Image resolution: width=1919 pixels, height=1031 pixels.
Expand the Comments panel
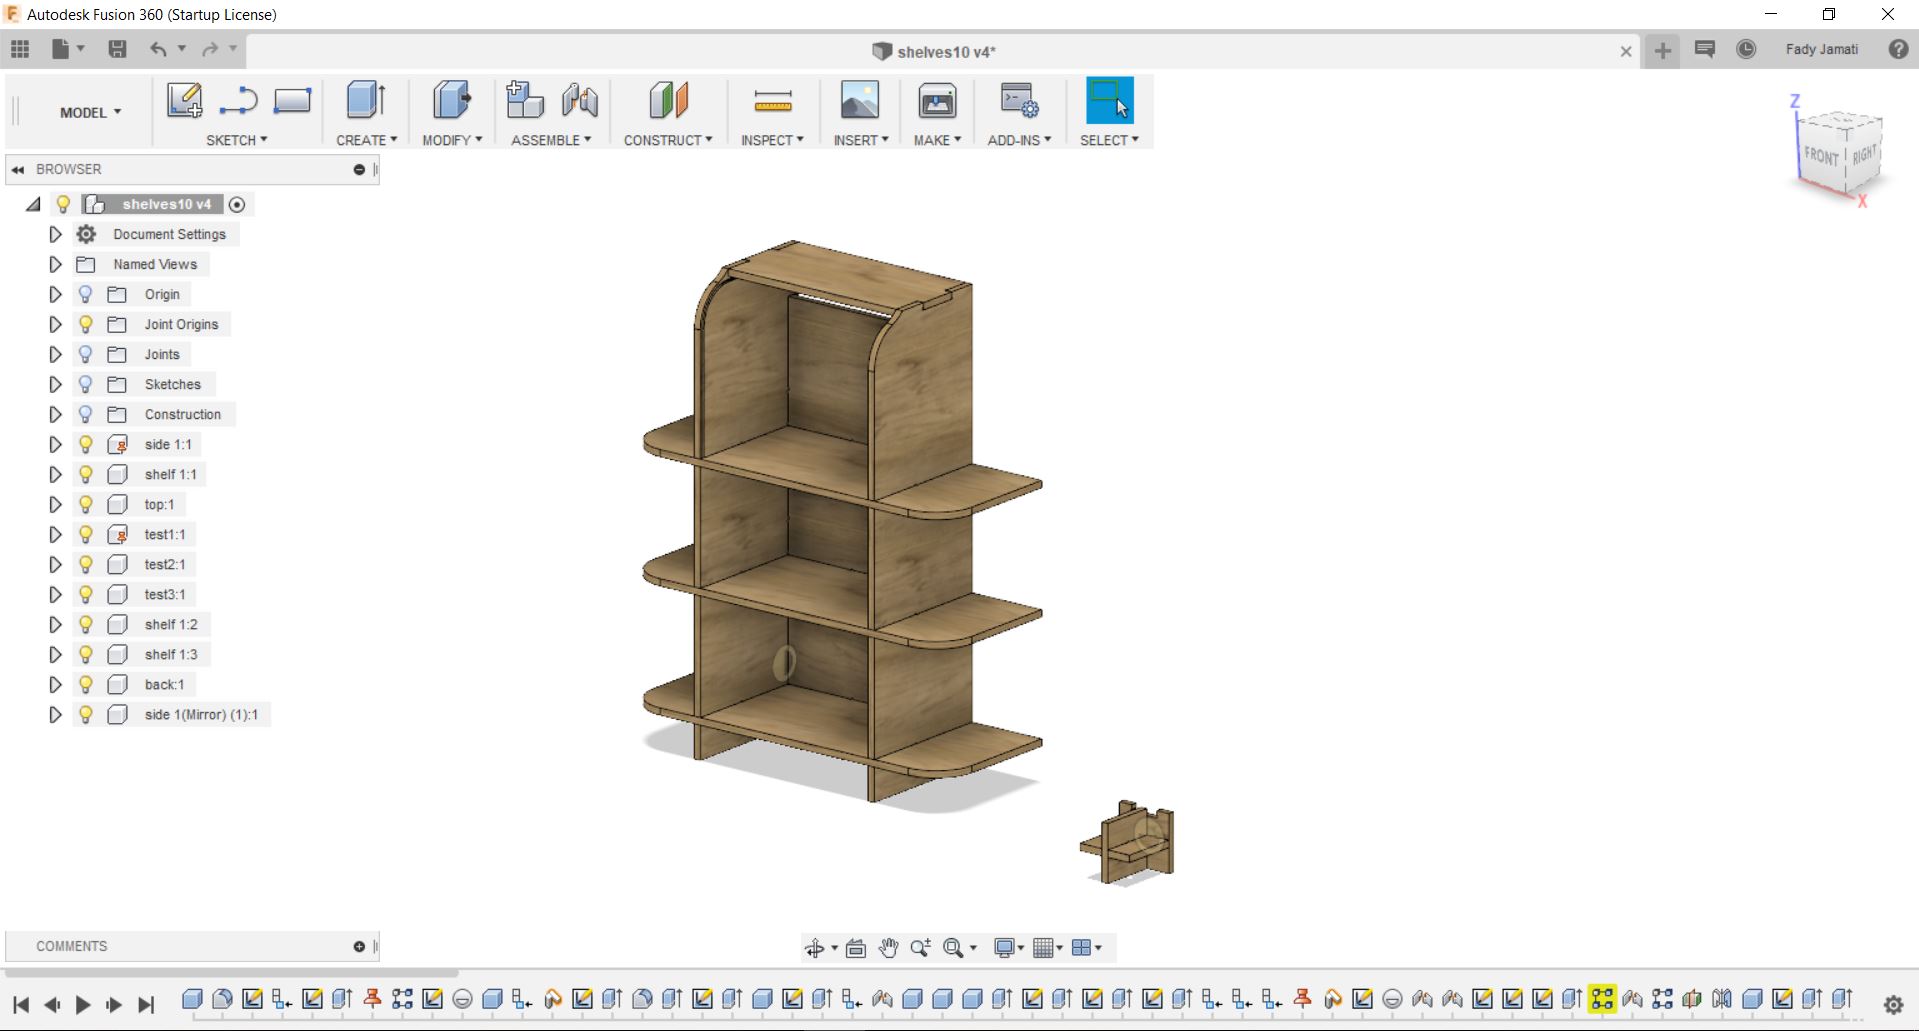click(359, 946)
